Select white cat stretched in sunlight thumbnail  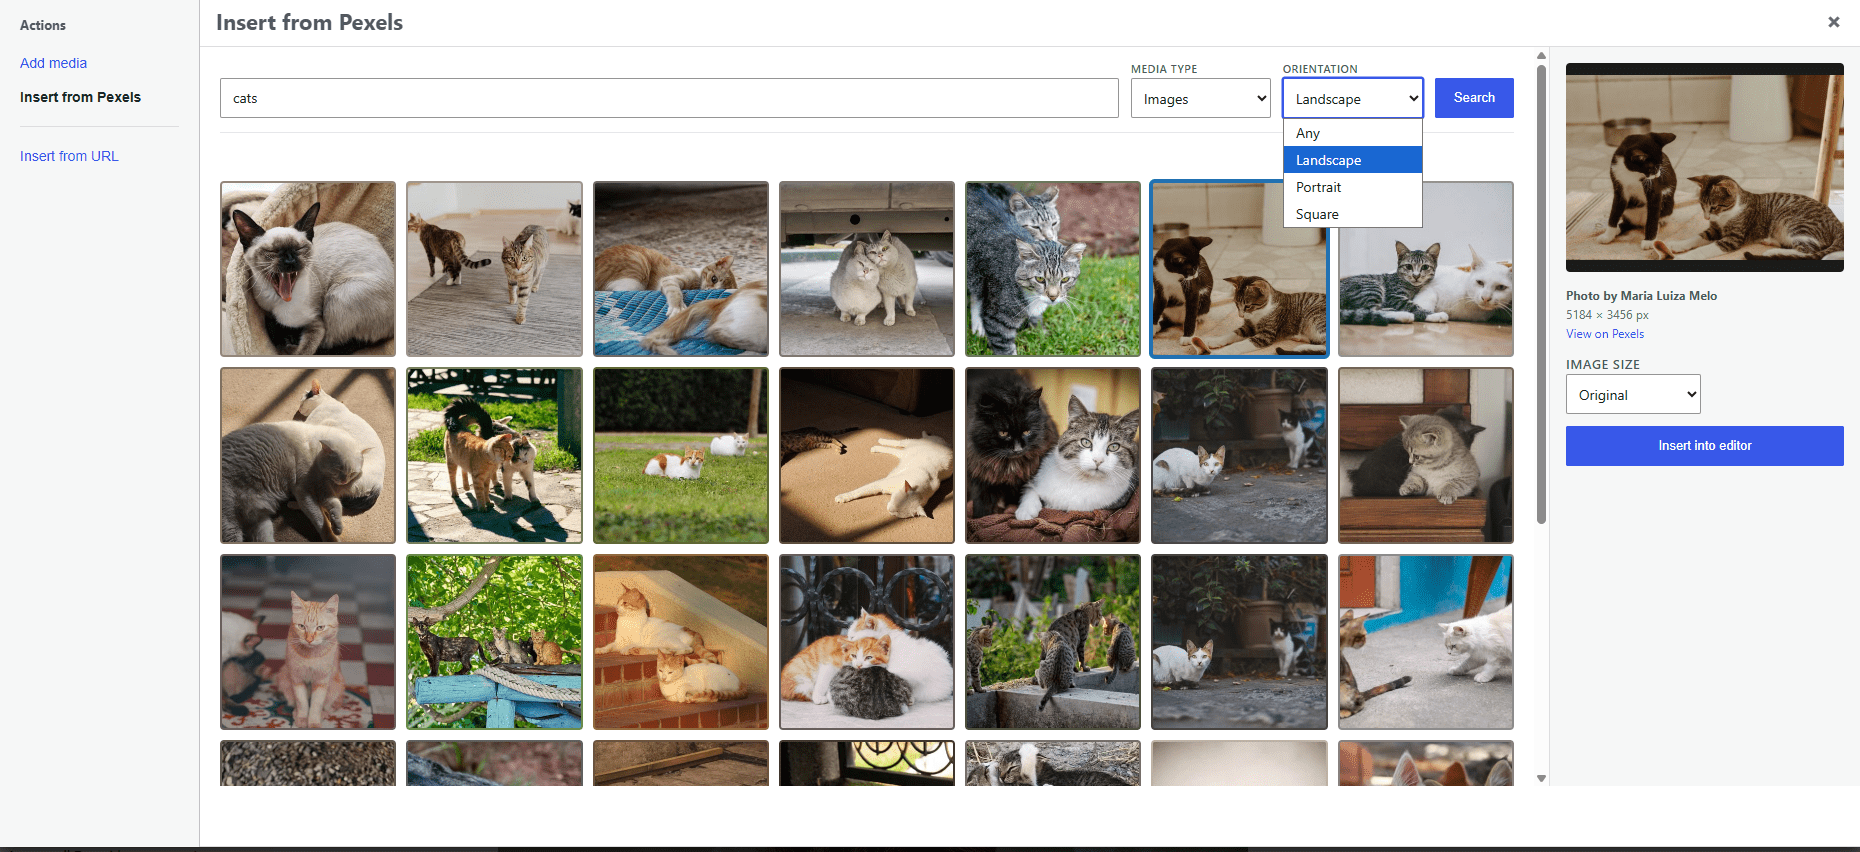[867, 455]
